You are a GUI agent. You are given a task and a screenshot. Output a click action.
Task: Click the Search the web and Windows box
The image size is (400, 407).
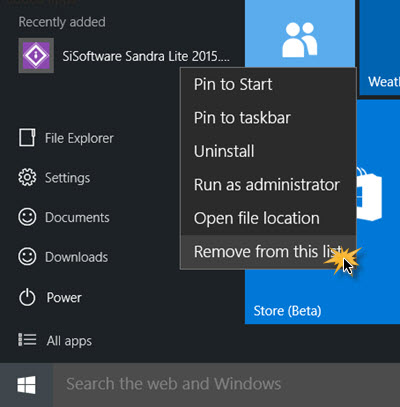[227, 385]
